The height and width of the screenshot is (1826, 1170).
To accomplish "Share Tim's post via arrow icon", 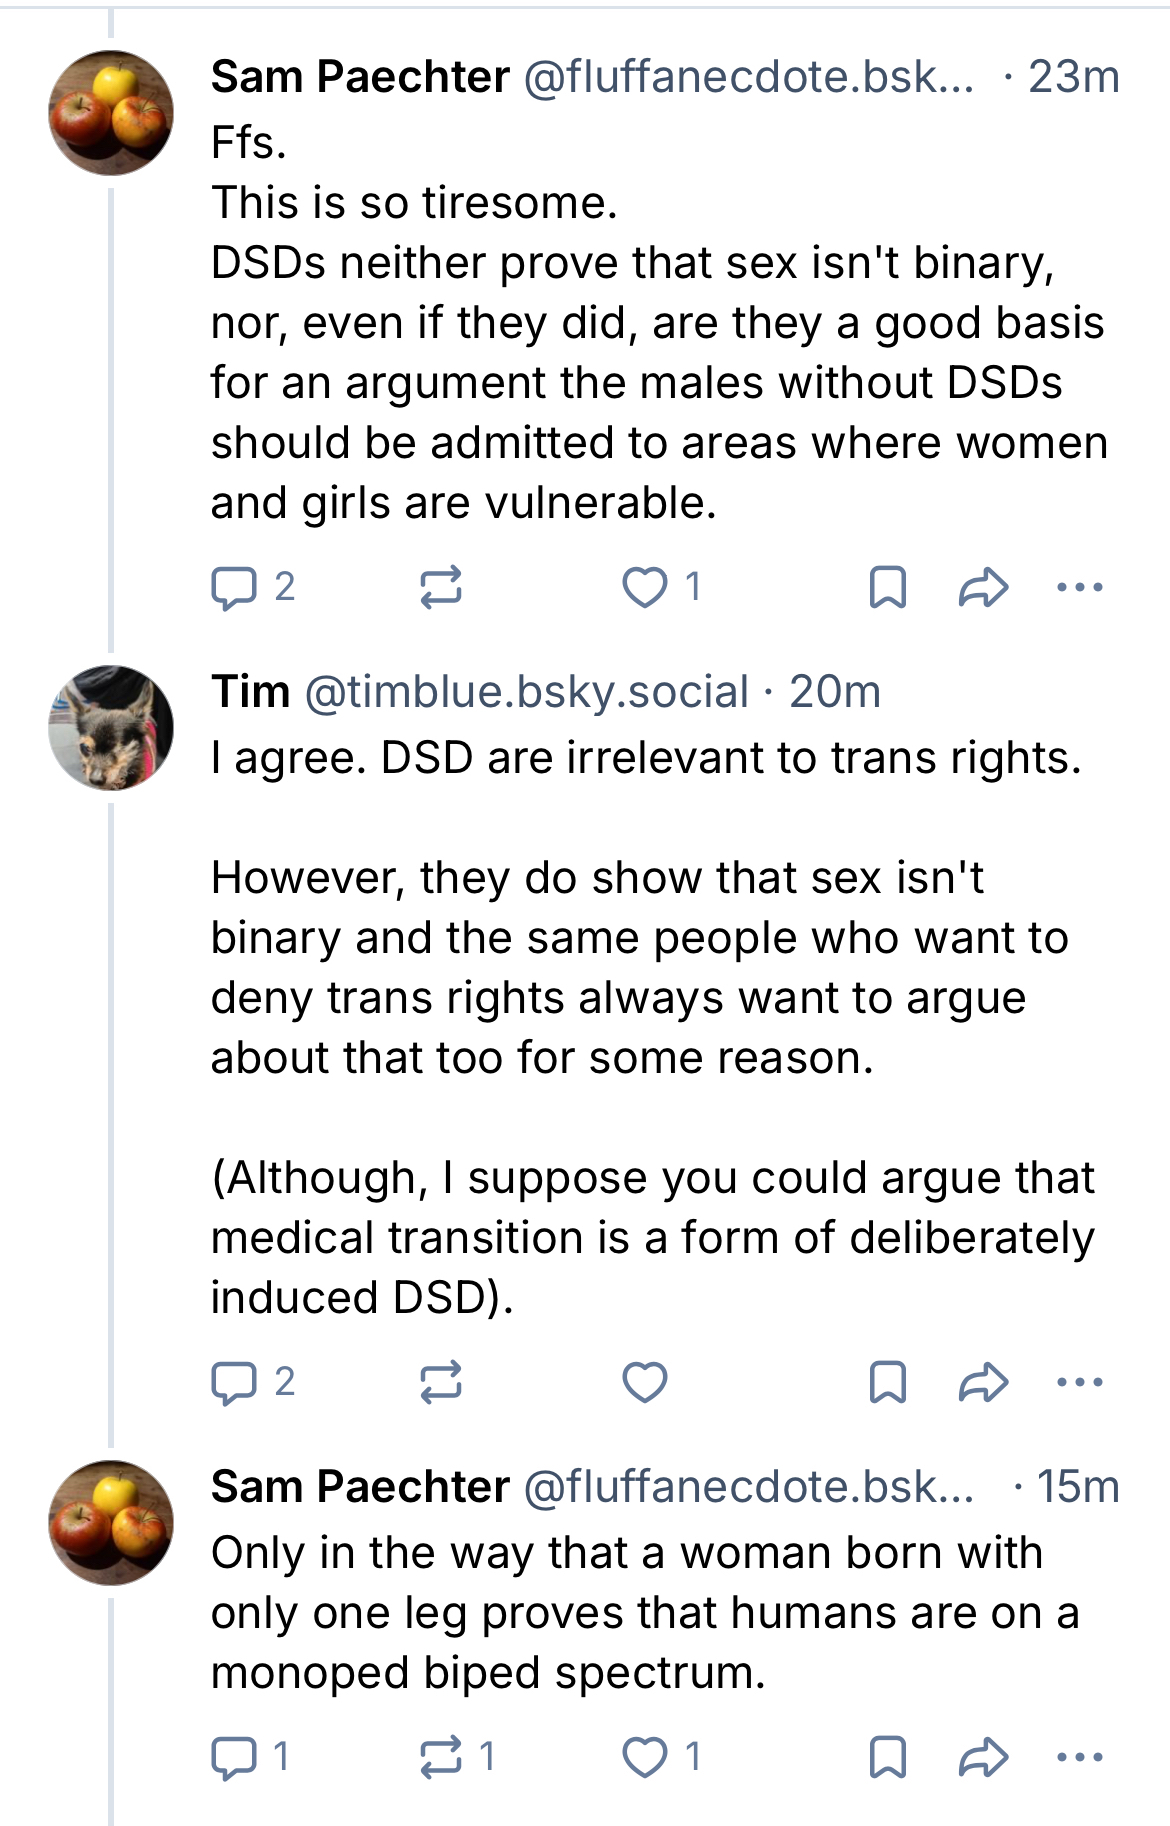I will tap(983, 1382).
